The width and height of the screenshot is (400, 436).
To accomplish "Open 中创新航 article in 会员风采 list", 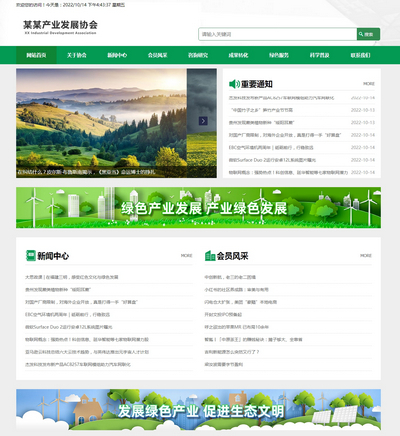I will pyautogui.click(x=230, y=277).
